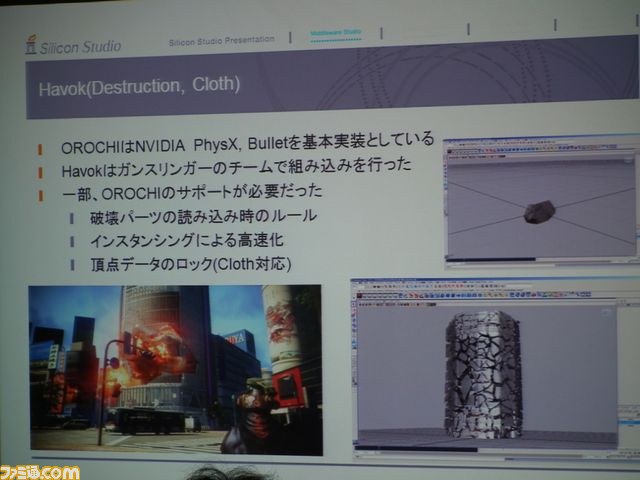
Task: Click the fractured cylinder model in lower viewport
Action: pyautogui.click(x=484, y=374)
